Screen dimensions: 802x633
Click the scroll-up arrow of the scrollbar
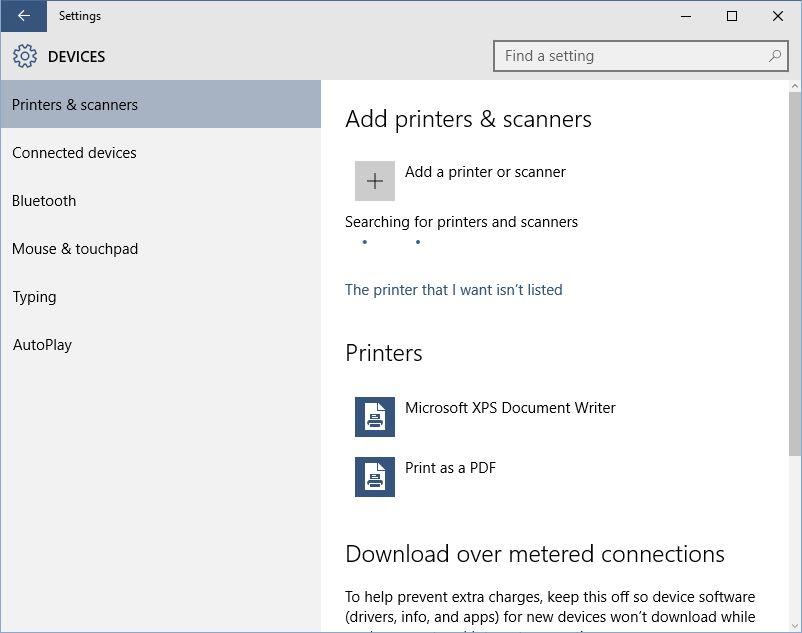(794, 86)
